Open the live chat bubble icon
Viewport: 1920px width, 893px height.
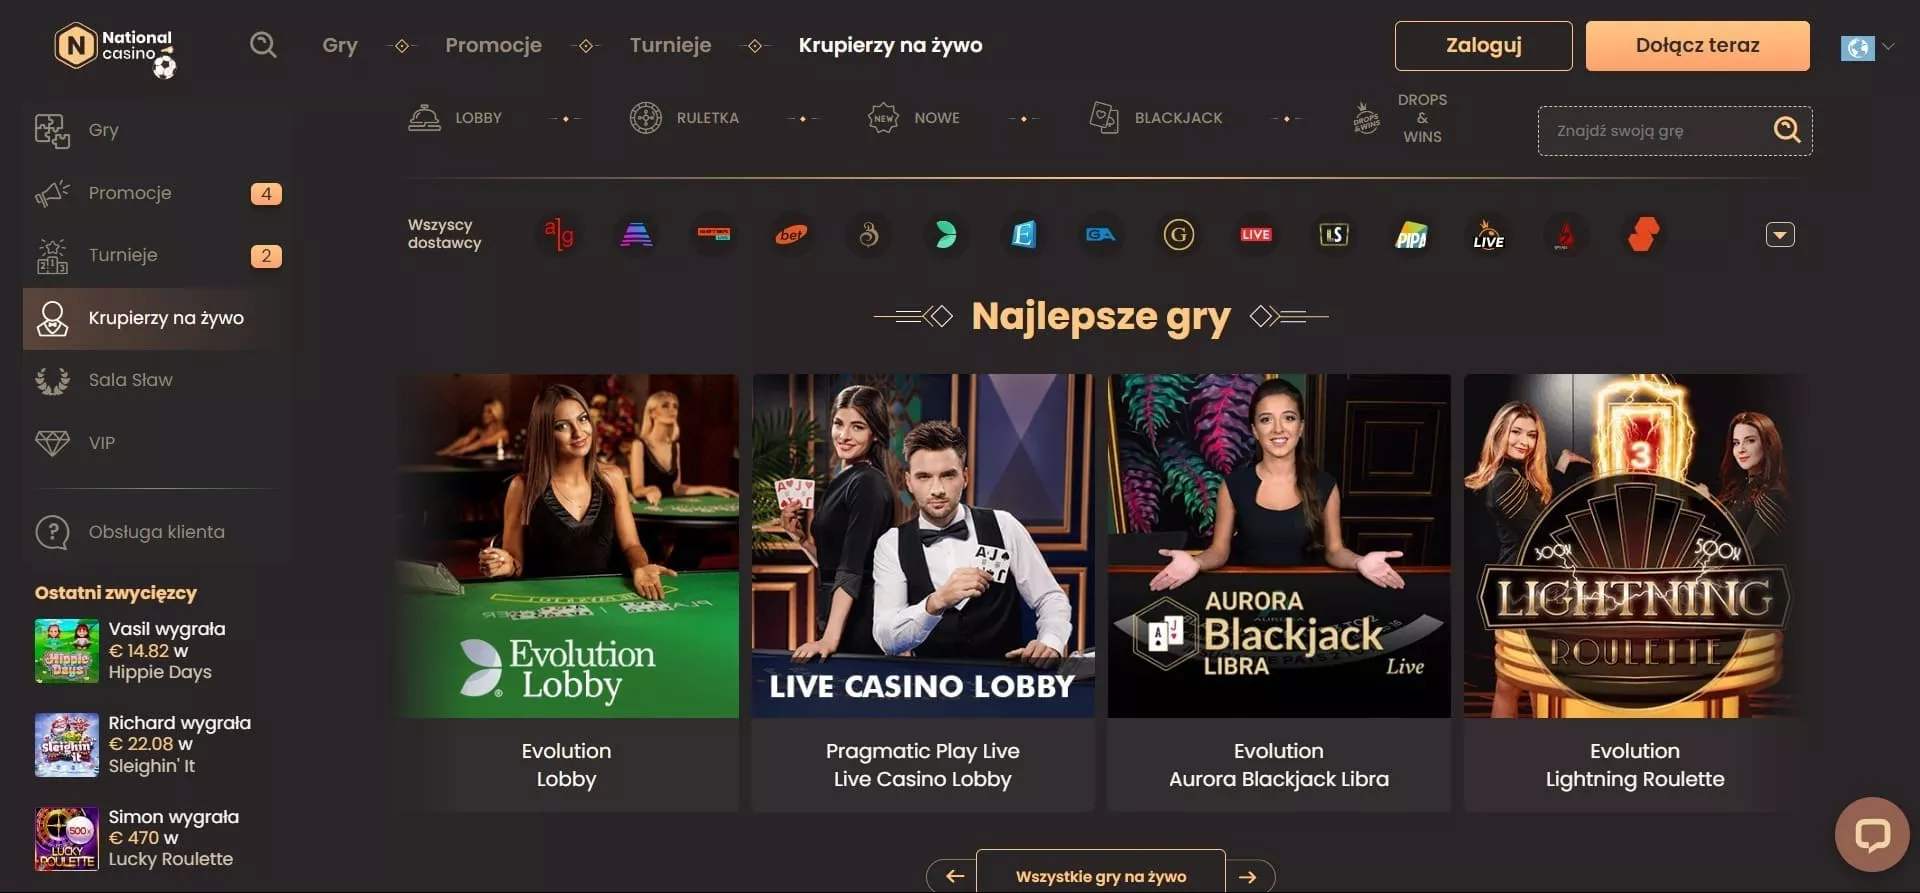[x=1872, y=834]
